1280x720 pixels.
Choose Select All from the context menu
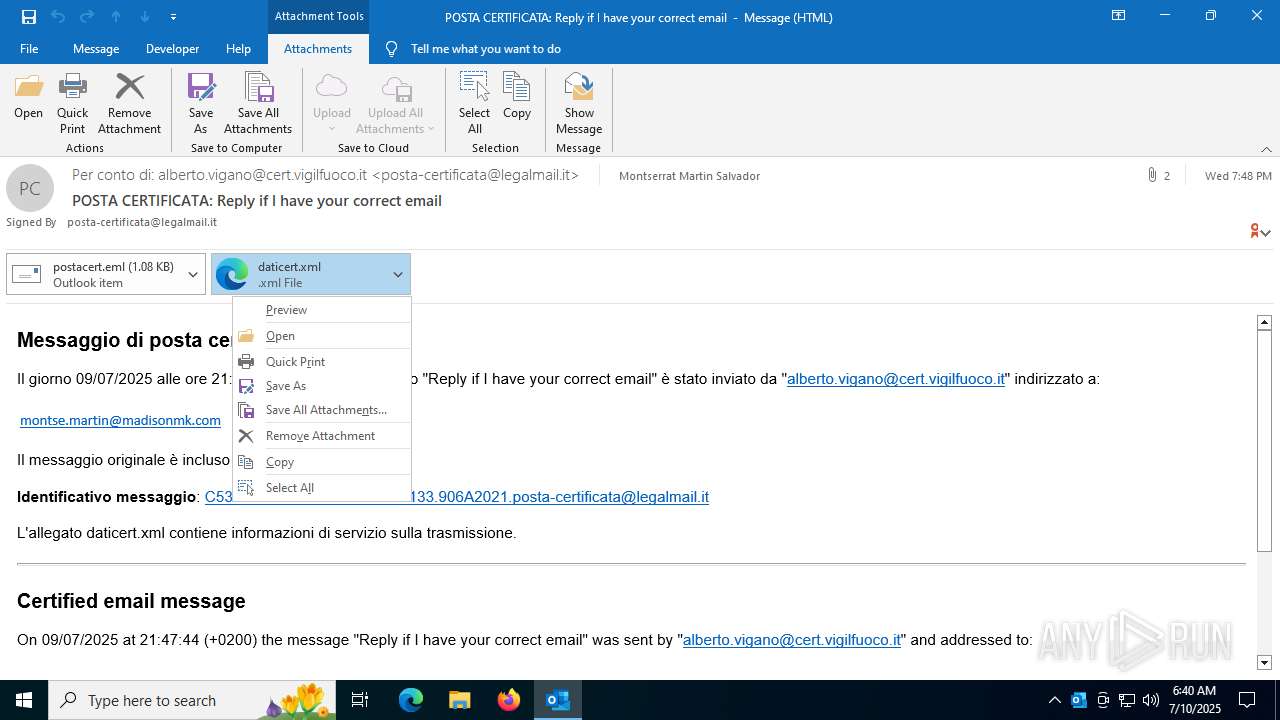[322, 488]
